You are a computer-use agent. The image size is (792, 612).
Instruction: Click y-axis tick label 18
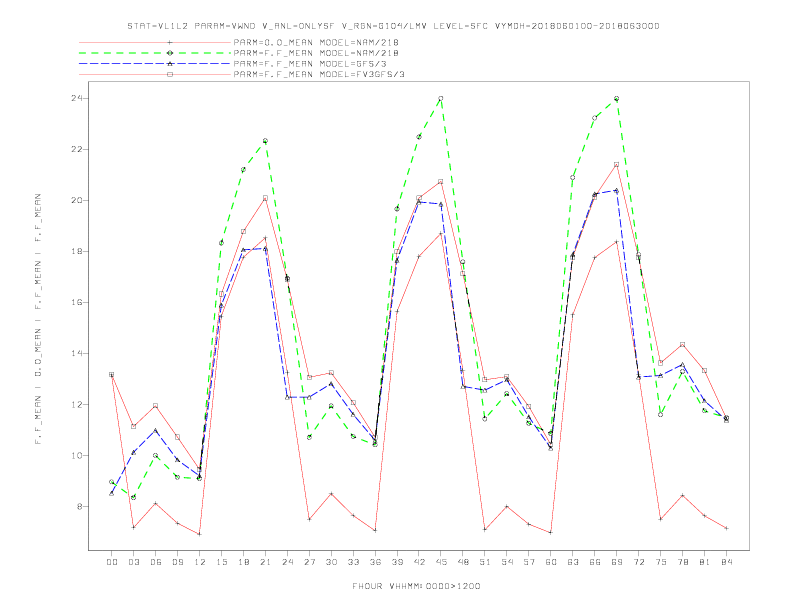tap(77, 251)
